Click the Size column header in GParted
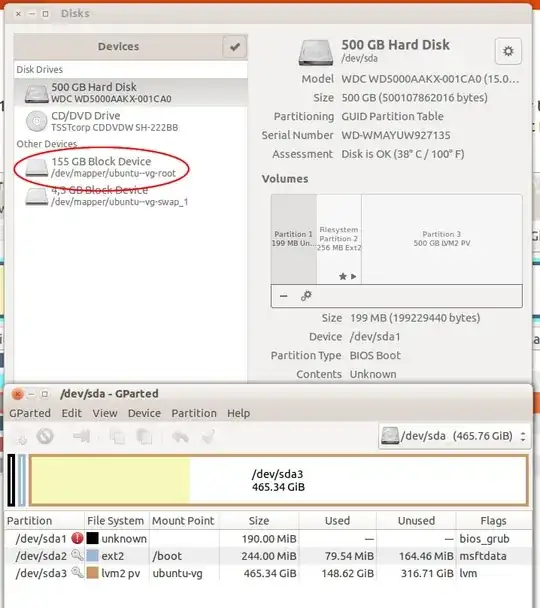Viewport: 540px width, 608px height. point(259,520)
